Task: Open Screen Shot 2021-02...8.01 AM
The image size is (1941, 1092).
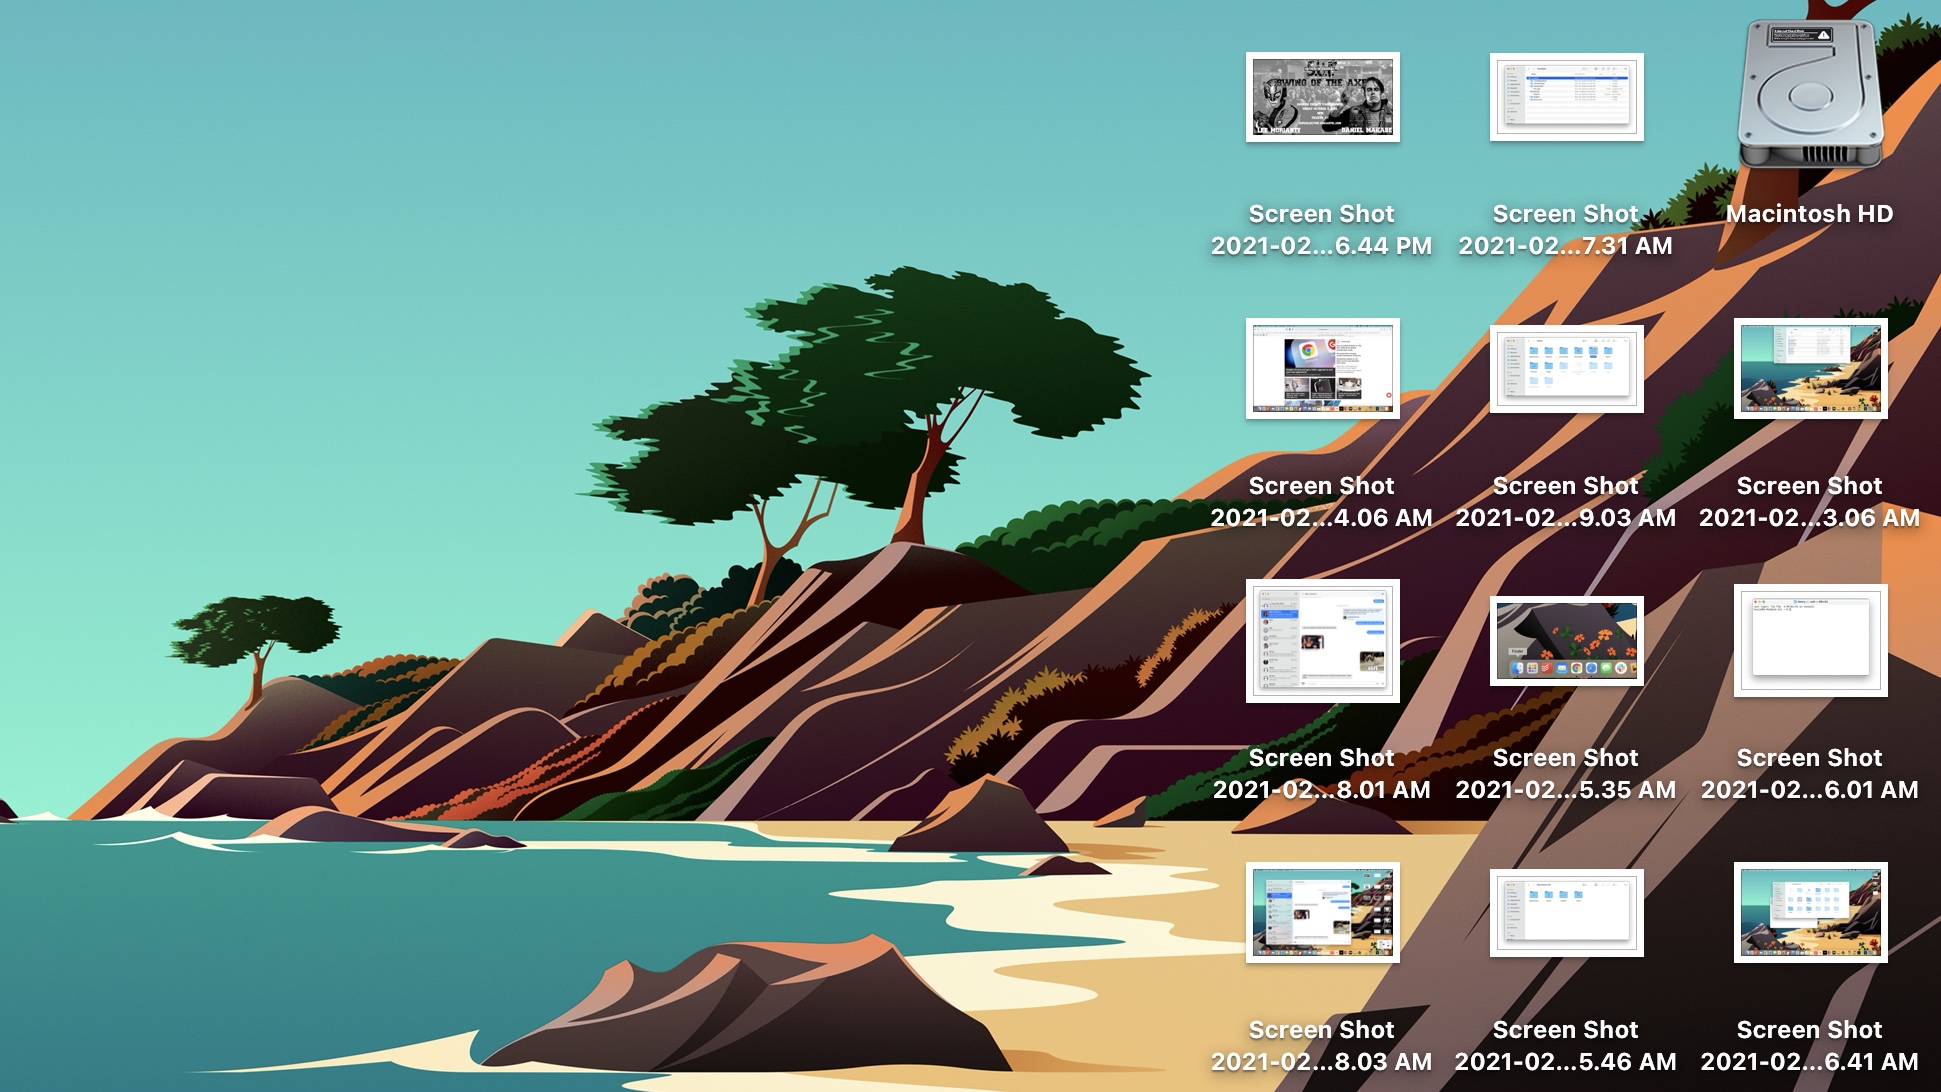Action: tap(1321, 640)
